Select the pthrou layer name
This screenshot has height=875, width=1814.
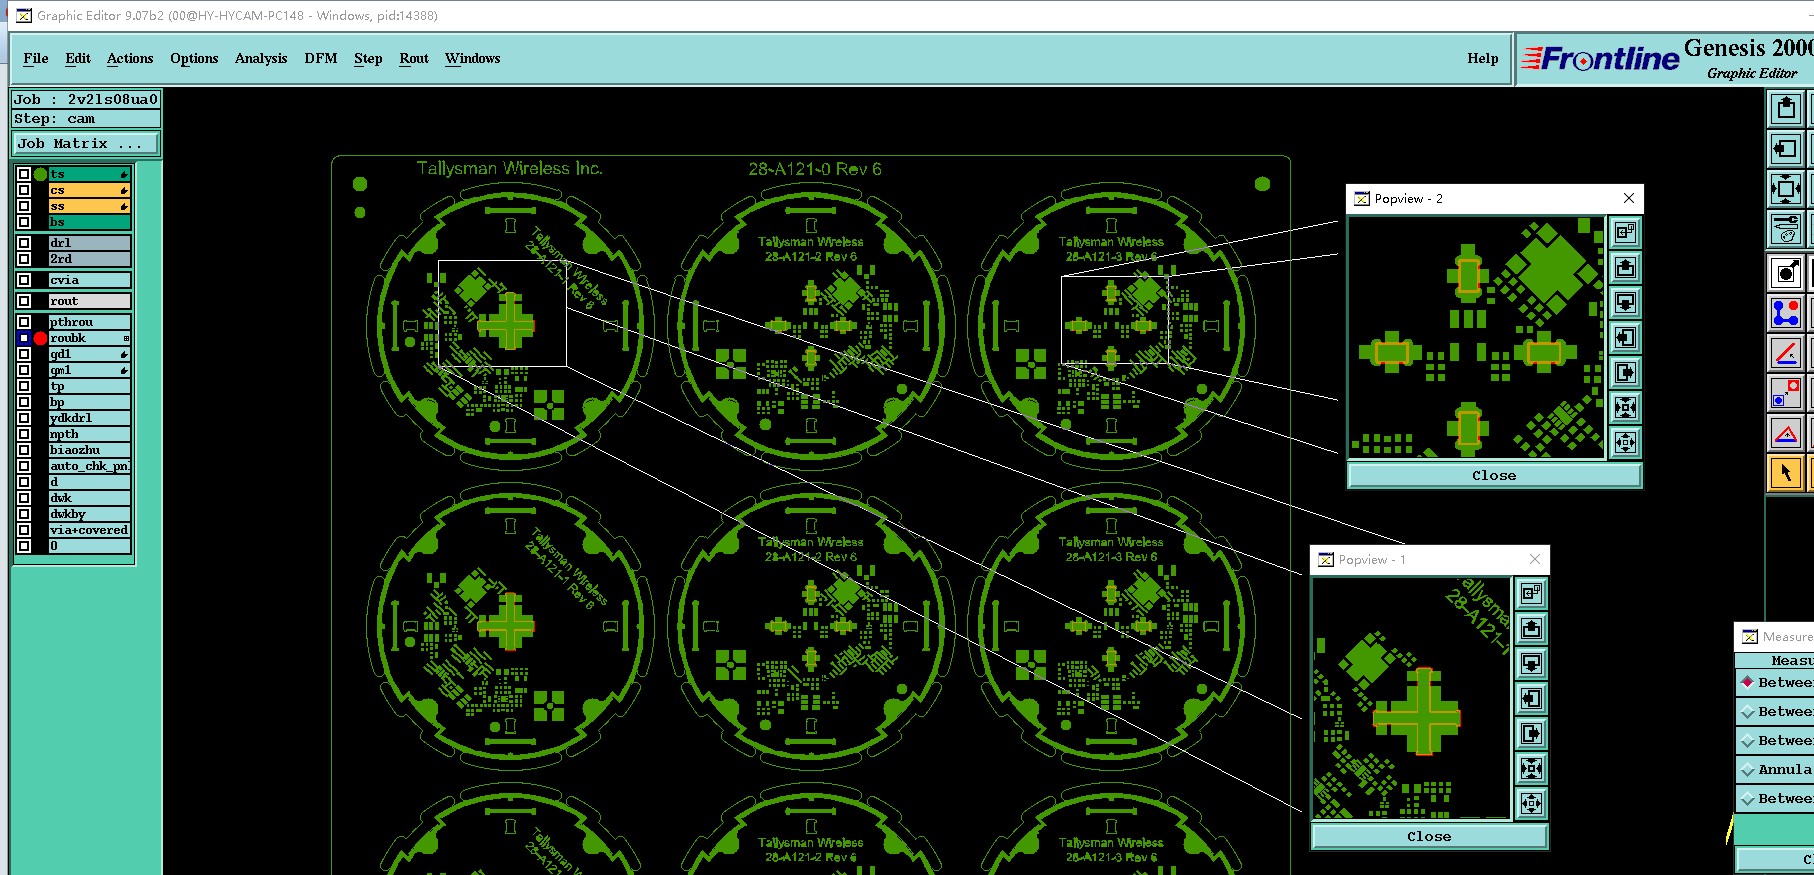90,322
